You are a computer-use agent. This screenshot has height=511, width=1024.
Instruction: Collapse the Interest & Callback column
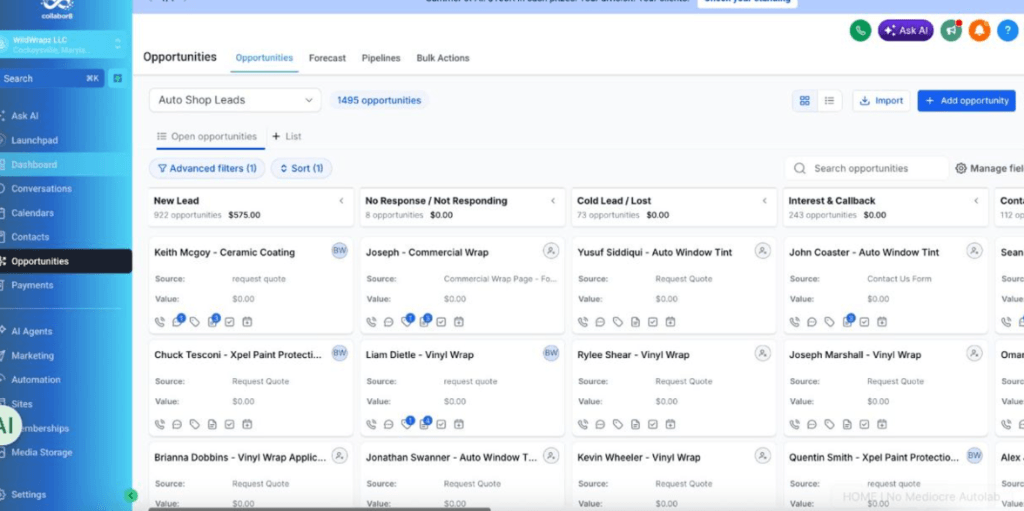[976, 201]
